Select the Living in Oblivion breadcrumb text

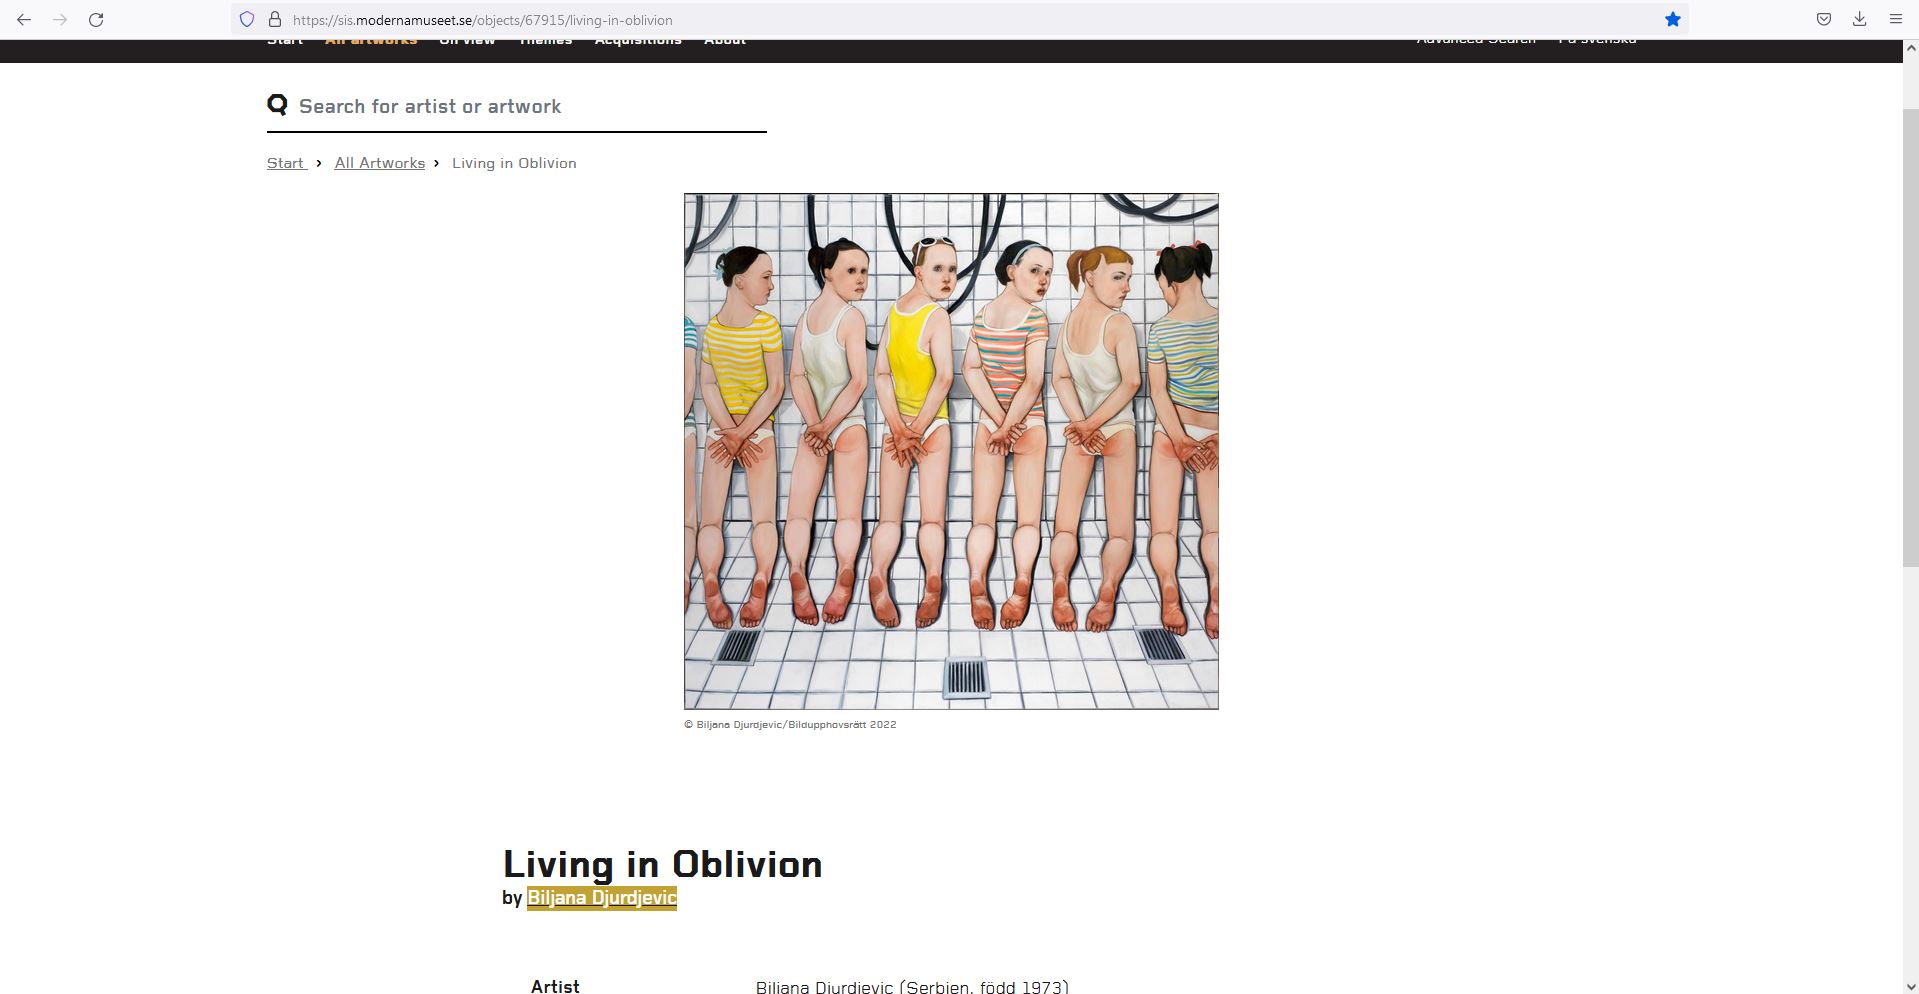coord(514,163)
